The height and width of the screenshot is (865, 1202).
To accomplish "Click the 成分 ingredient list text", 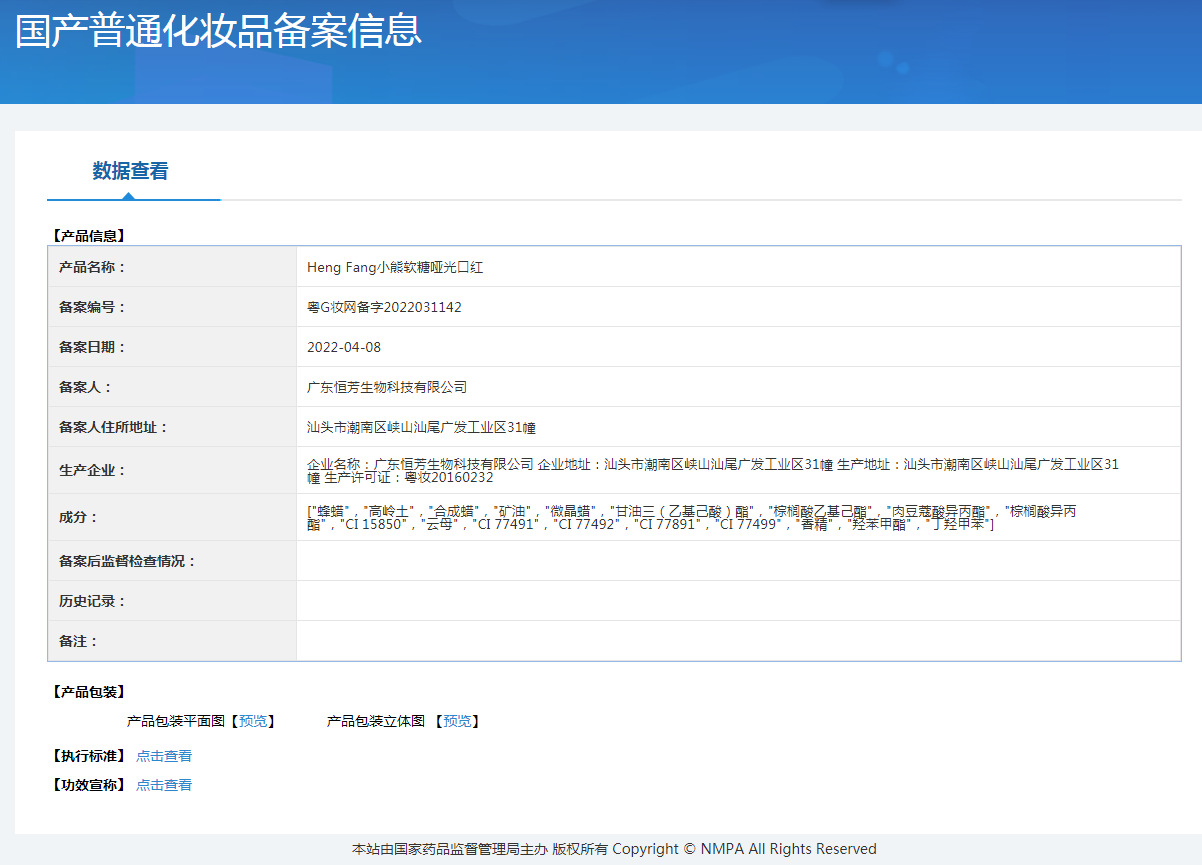I will point(692,517).
